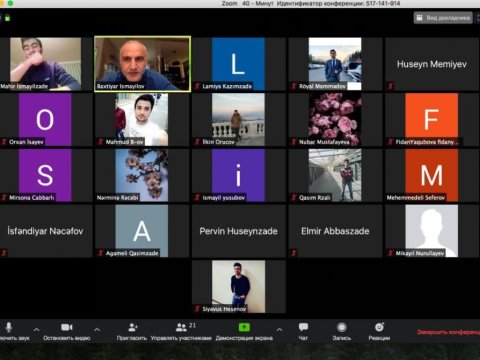Select Mirsona Cabbarli's purple S tile
The height and width of the screenshot is (360, 480).
click(x=45, y=175)
